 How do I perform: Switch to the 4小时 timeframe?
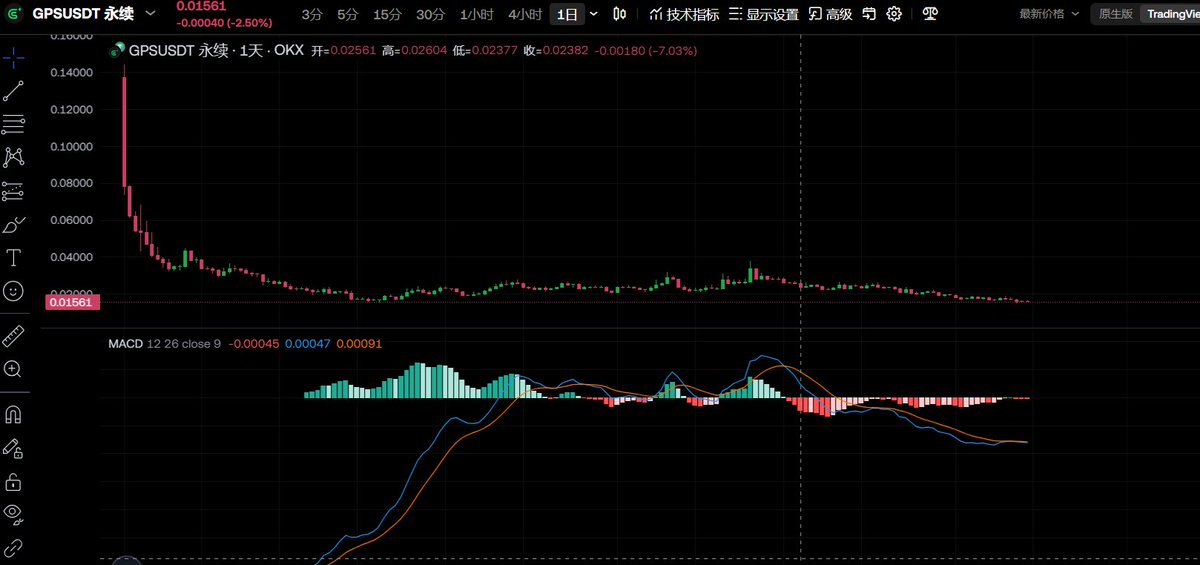(524, 14)
